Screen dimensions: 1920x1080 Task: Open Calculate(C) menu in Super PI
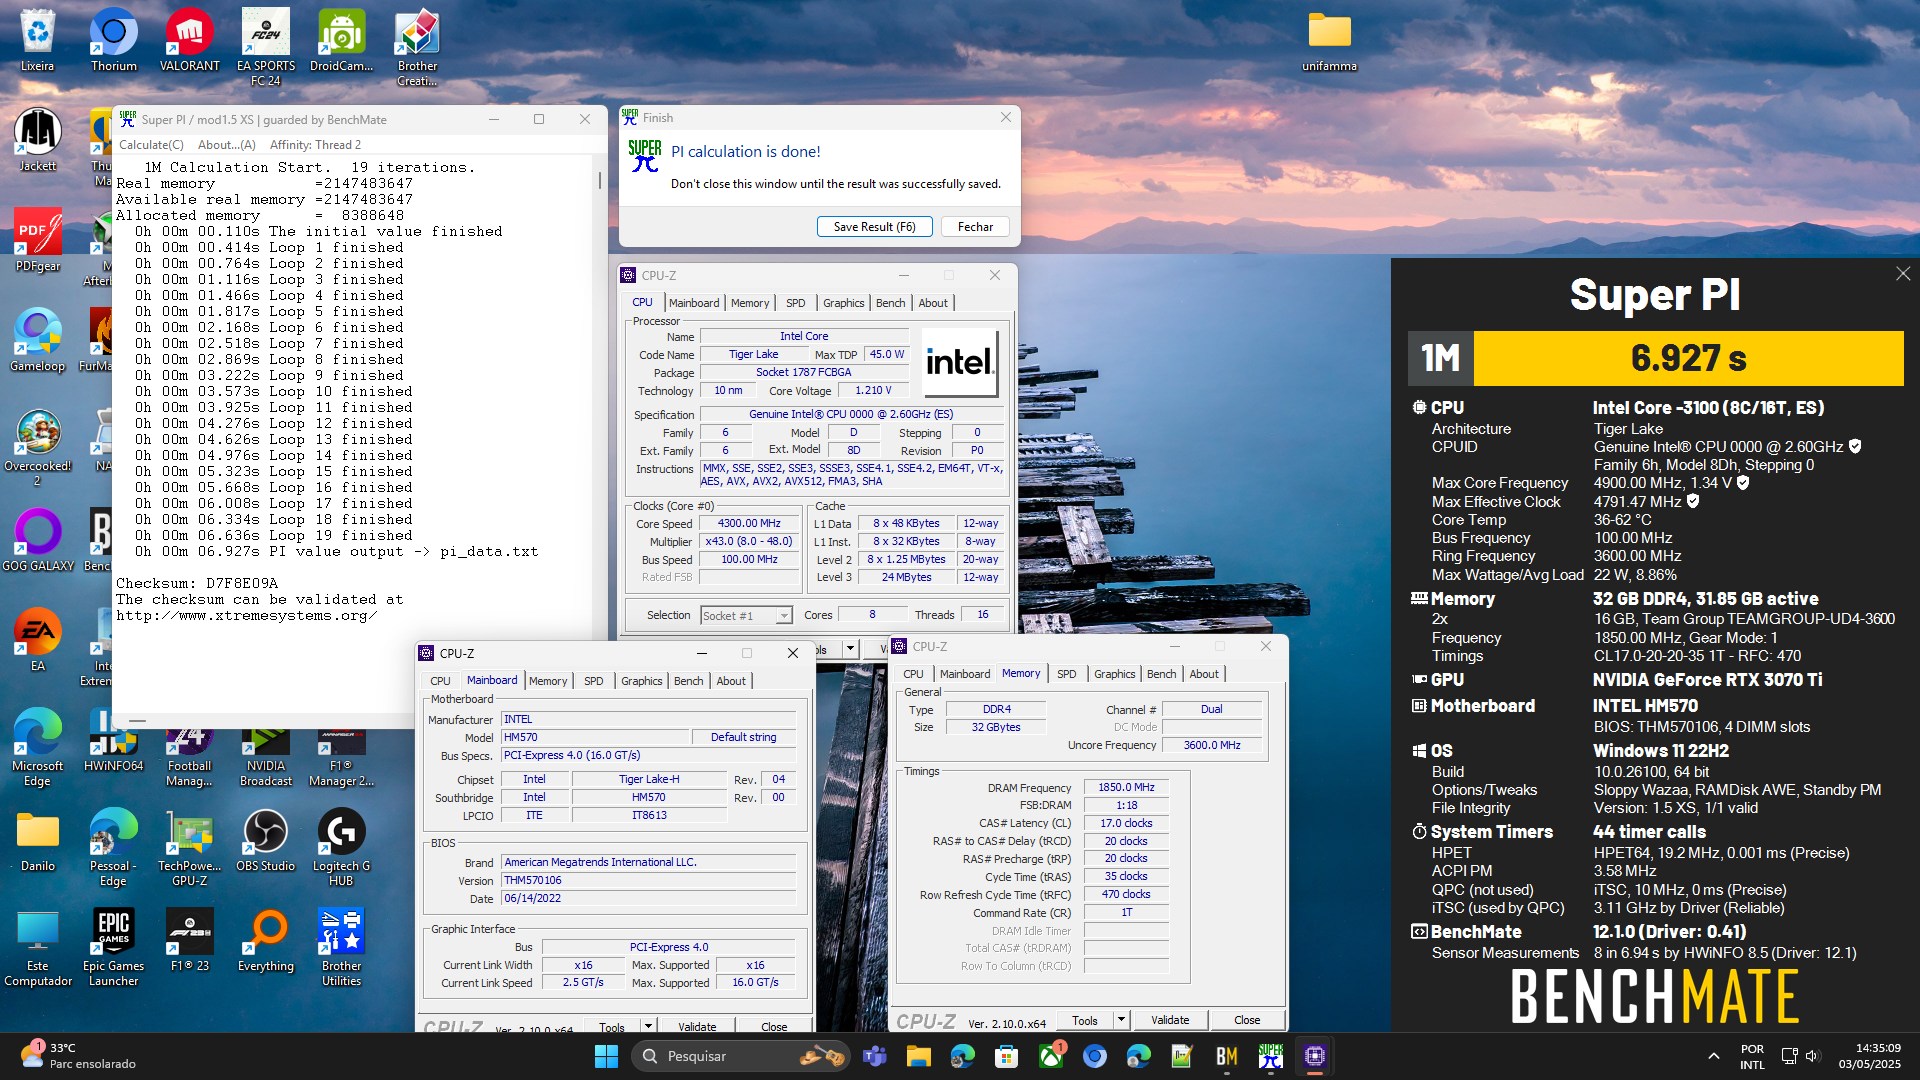pyautogui.click(x=151, y=144)
